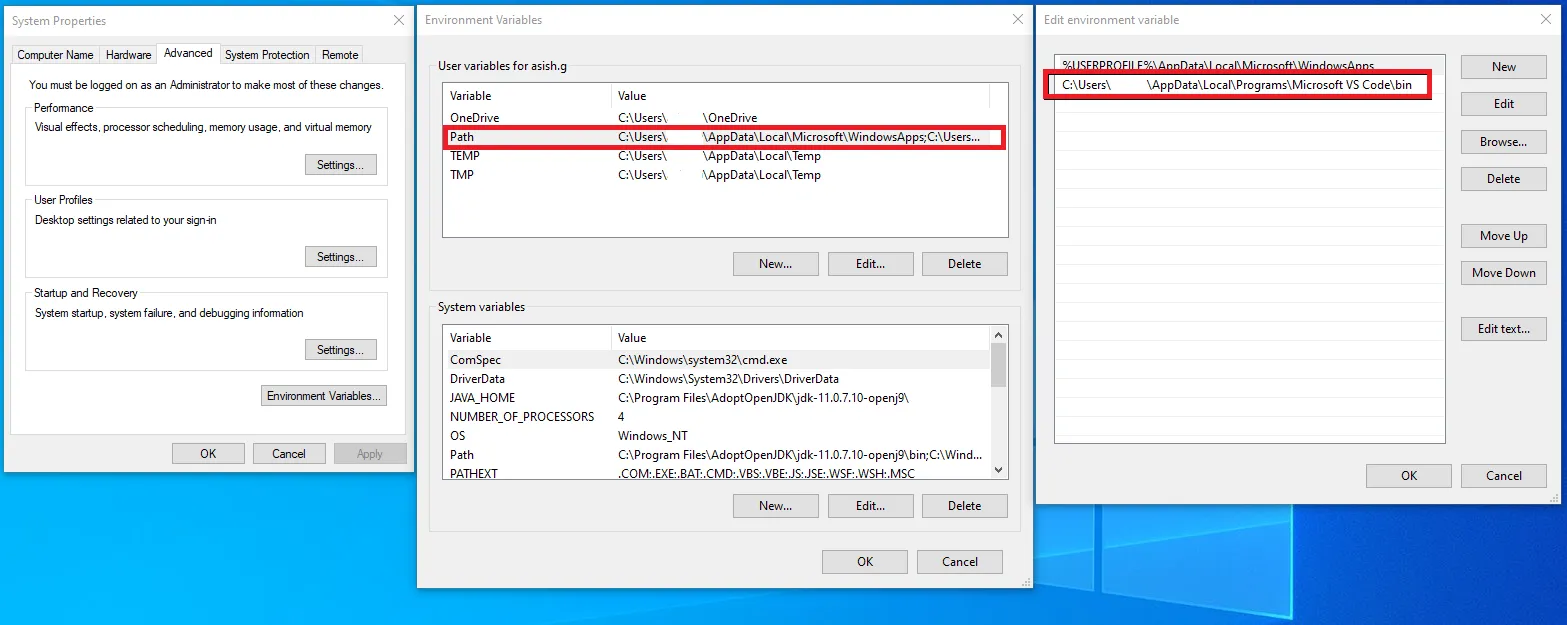Close the Environment Variables window
This screenshot has width=1567, height=625.
(1018, 19)
